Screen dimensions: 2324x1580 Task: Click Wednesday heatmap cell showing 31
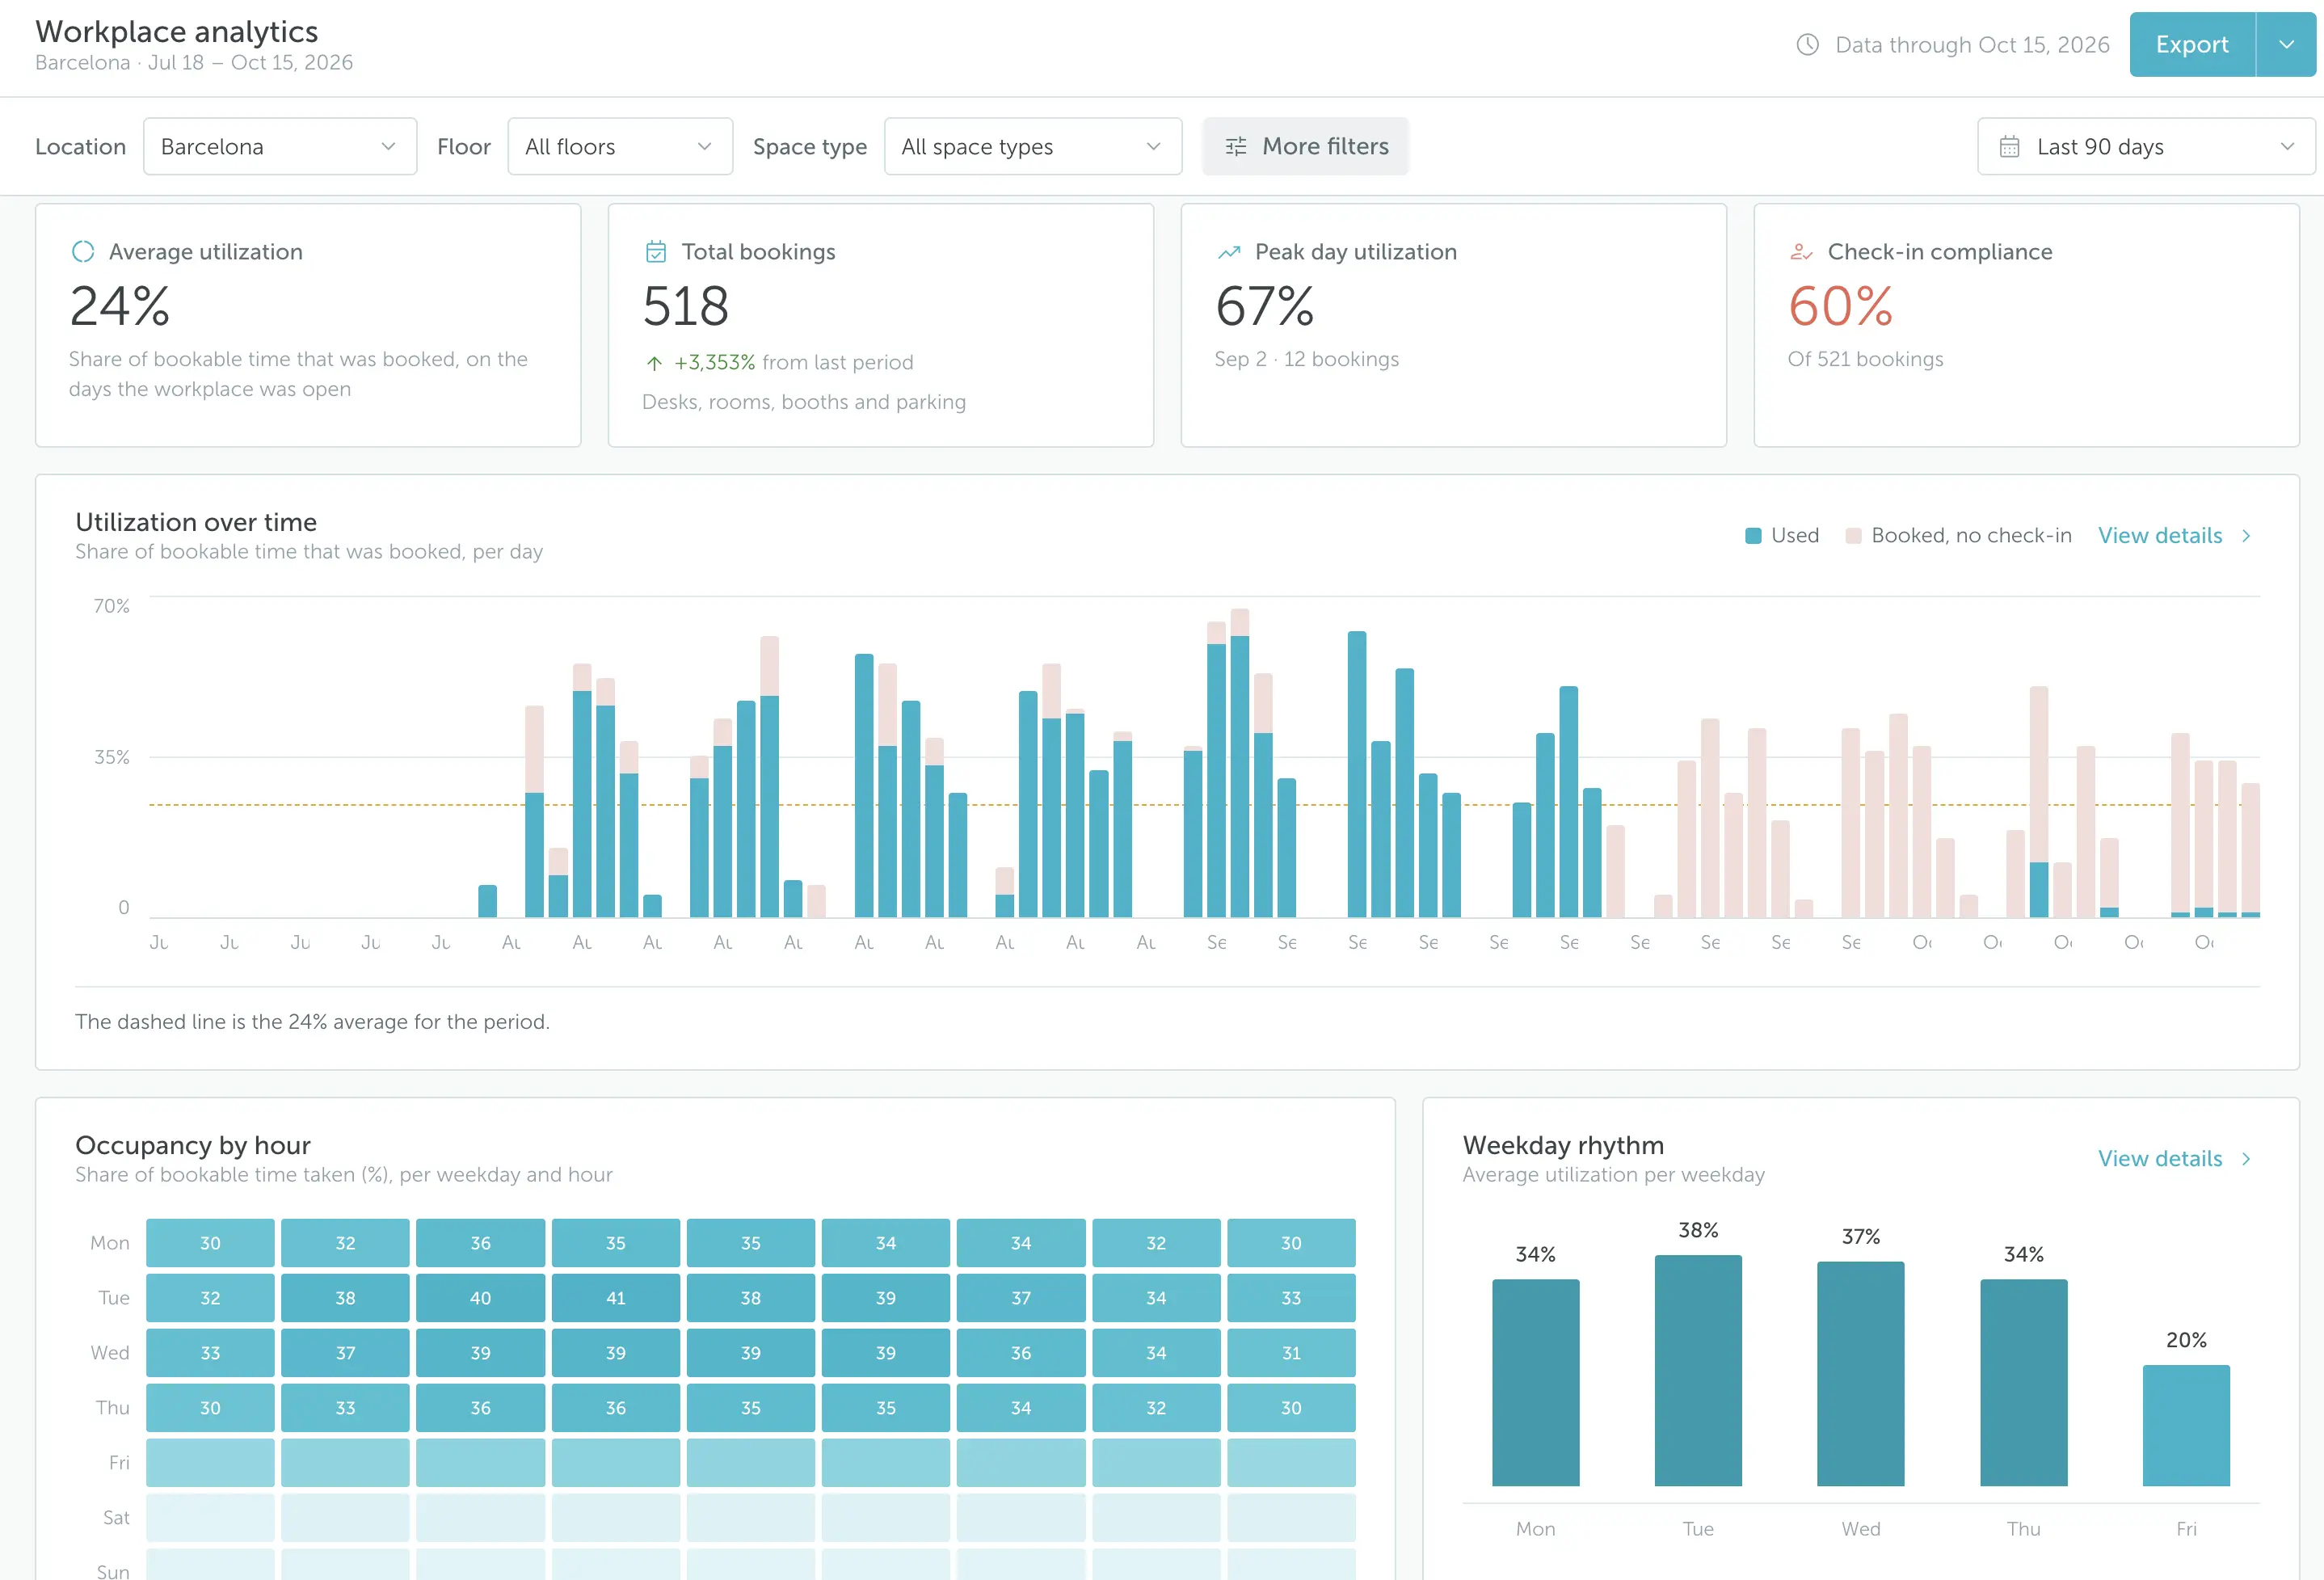point(1291,1353)
